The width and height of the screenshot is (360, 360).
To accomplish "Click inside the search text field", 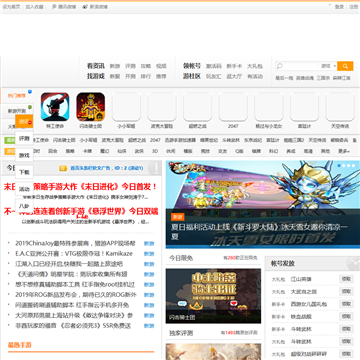I will click(297, 66).
